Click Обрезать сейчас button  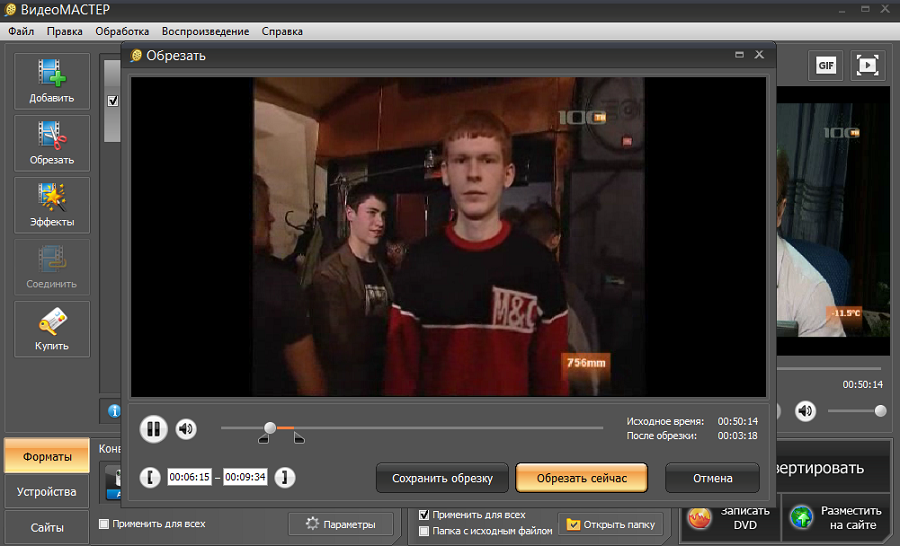click(581, 478)
